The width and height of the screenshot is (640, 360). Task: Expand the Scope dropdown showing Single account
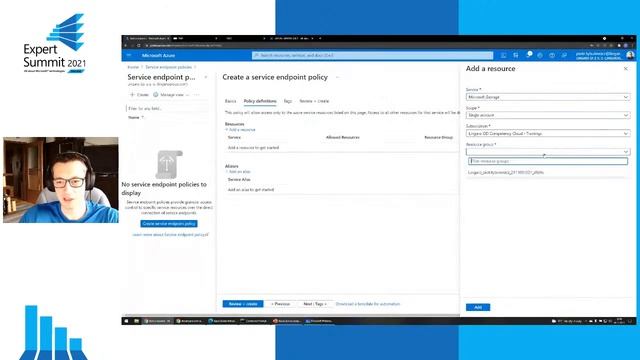point(548,115)
